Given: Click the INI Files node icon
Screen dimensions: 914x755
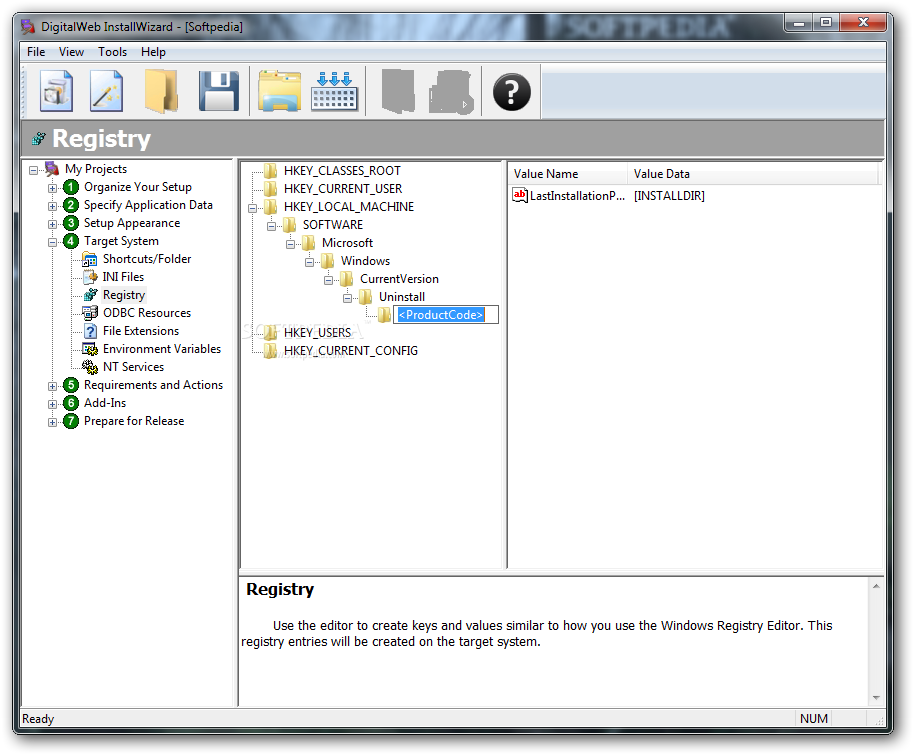Looking at the screenshot, I should pos(90,278).
